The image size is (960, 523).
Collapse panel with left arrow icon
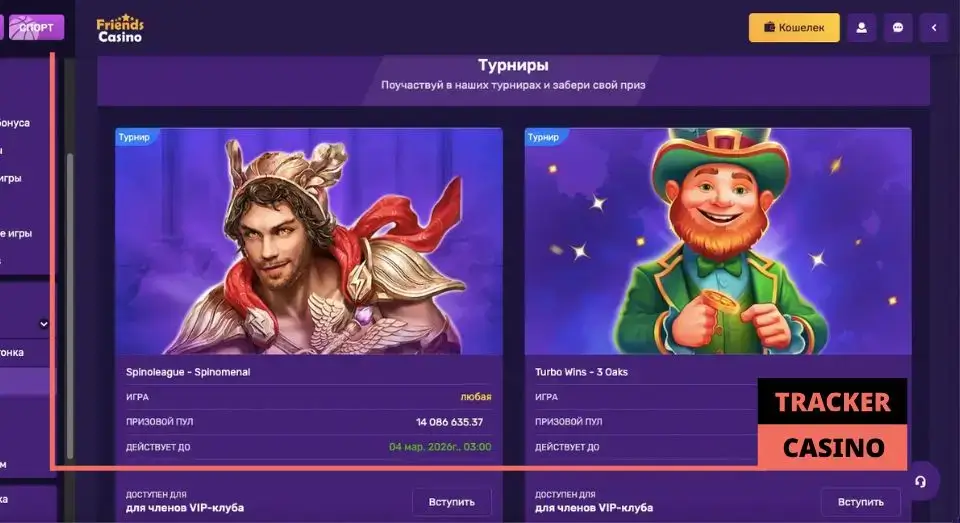(x=934, y=28)
